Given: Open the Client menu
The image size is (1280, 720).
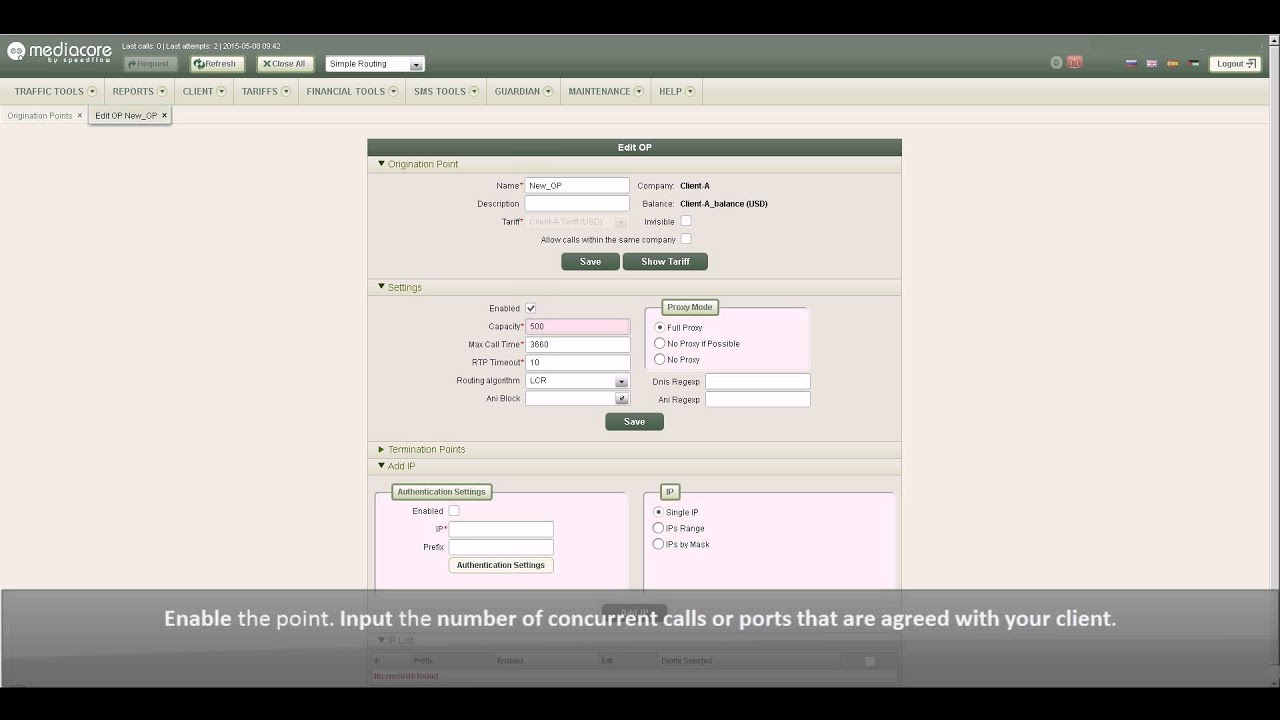Looking at the screenshot, I should point(203,91).
